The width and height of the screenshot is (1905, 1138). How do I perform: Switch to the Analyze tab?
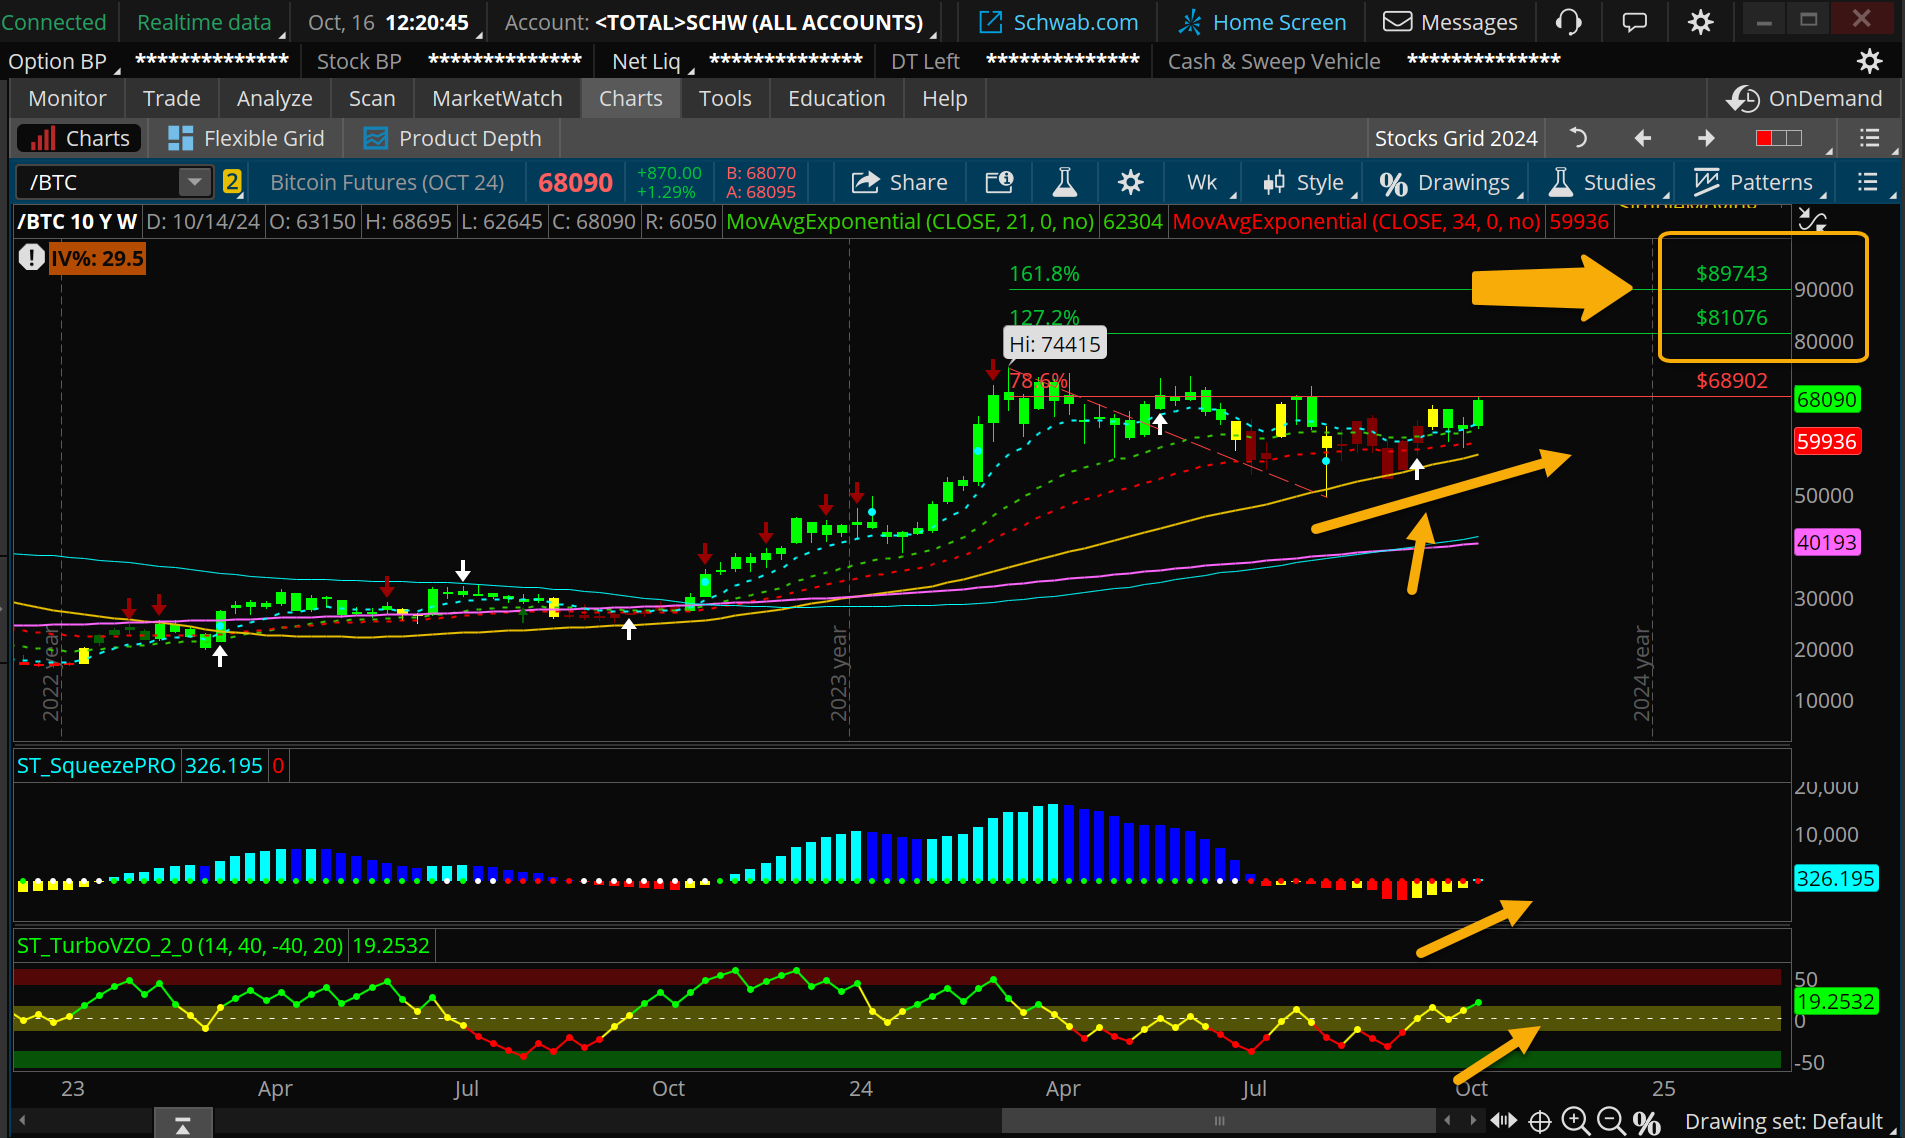pyautogui.click(x=274, y=98)
